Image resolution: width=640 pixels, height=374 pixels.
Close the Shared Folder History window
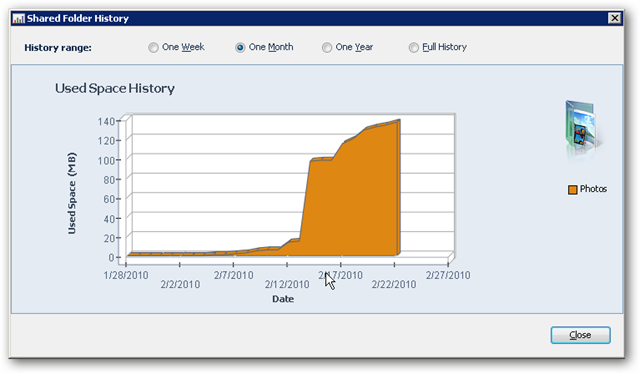point(614,18)
